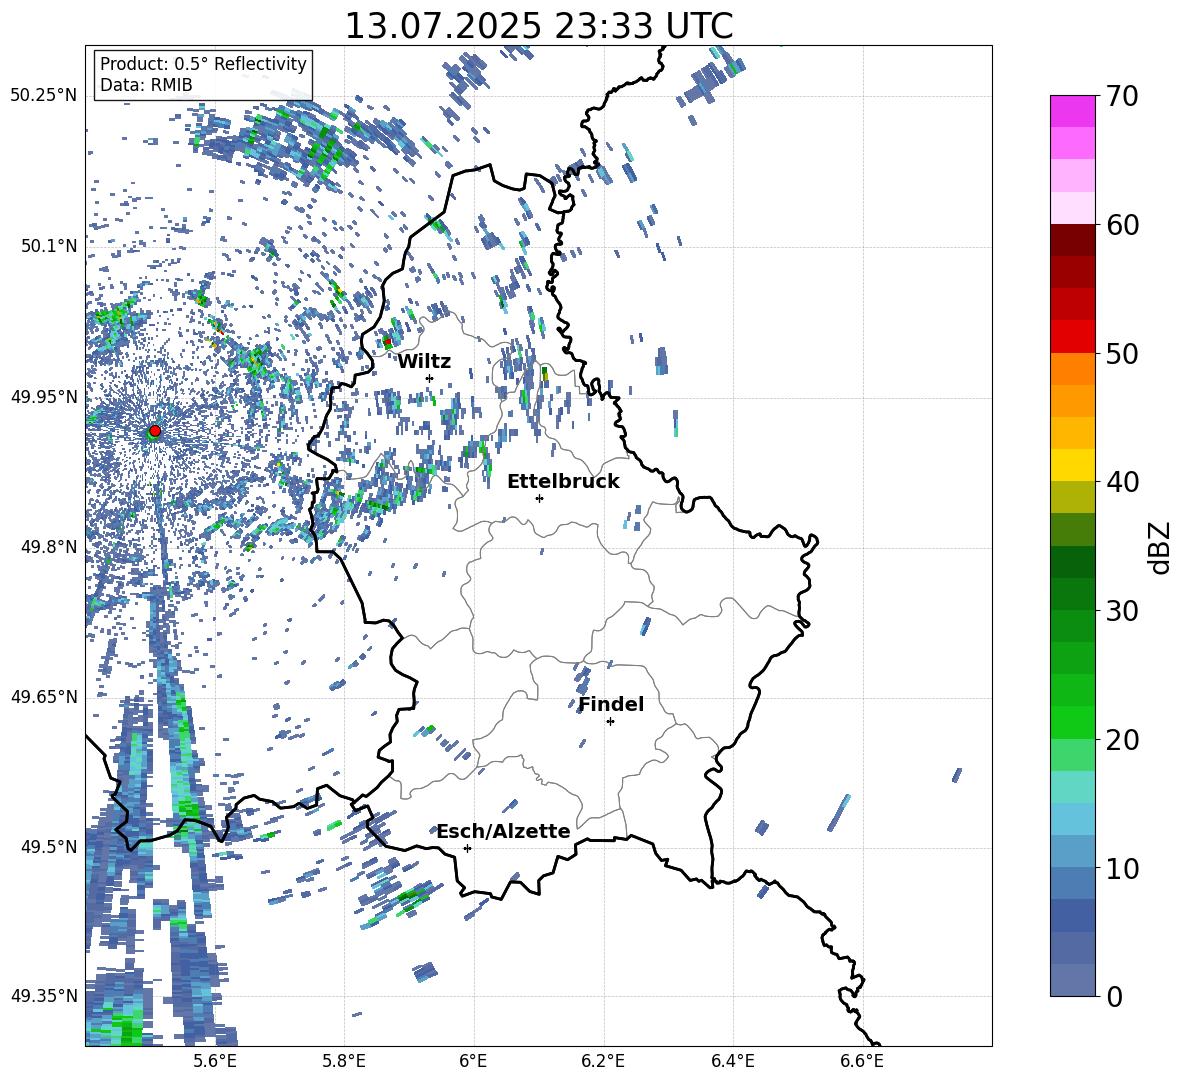
Task: Click the Esch/Alzette station cross marker
Action: tap(467, 848)
